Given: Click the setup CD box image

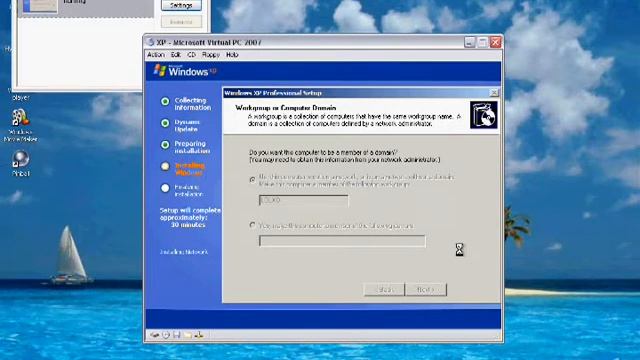Looking at the screenshot, I should point(484,115).
